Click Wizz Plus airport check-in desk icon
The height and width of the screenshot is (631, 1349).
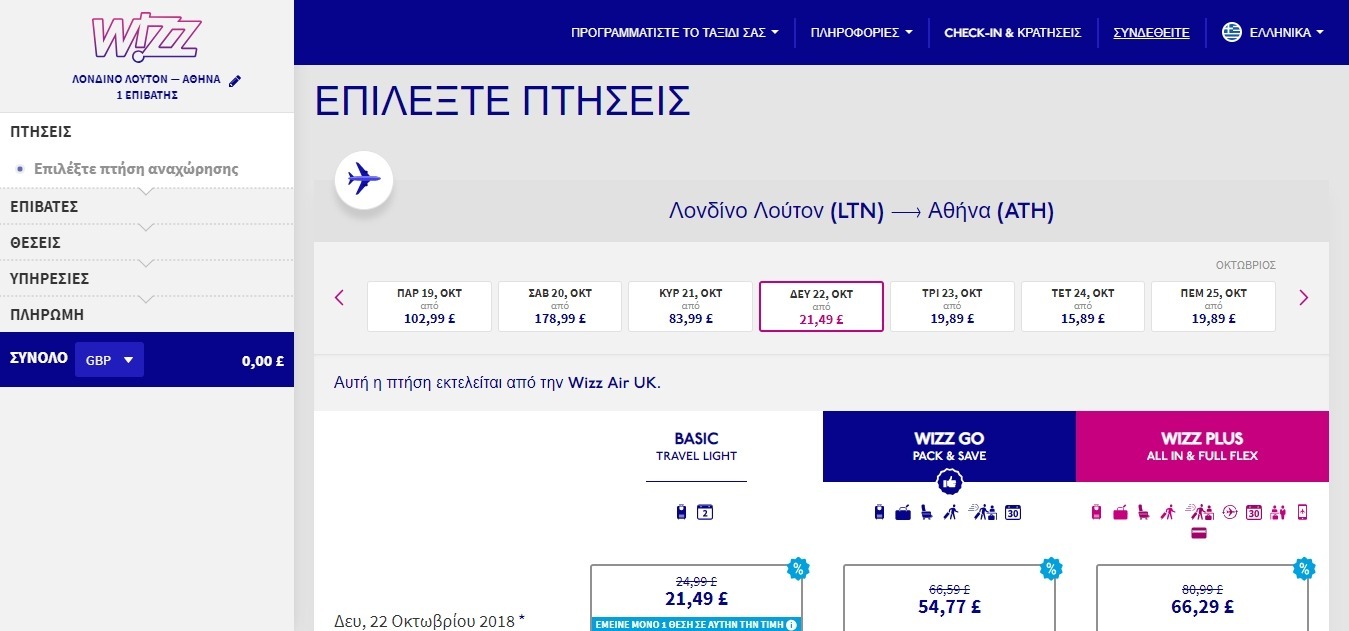[1200, 512]
